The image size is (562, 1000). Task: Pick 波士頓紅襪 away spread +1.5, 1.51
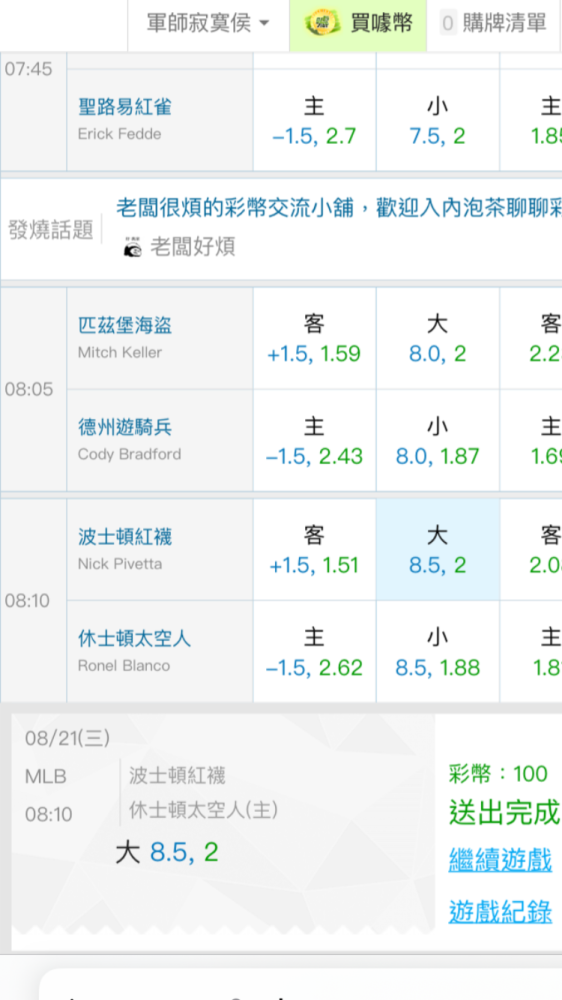(314, 550)
